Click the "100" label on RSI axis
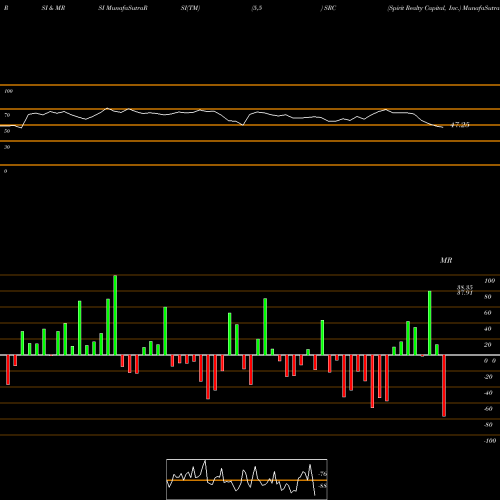The height and width of the screenshot is (500, 500). (8, 91)
